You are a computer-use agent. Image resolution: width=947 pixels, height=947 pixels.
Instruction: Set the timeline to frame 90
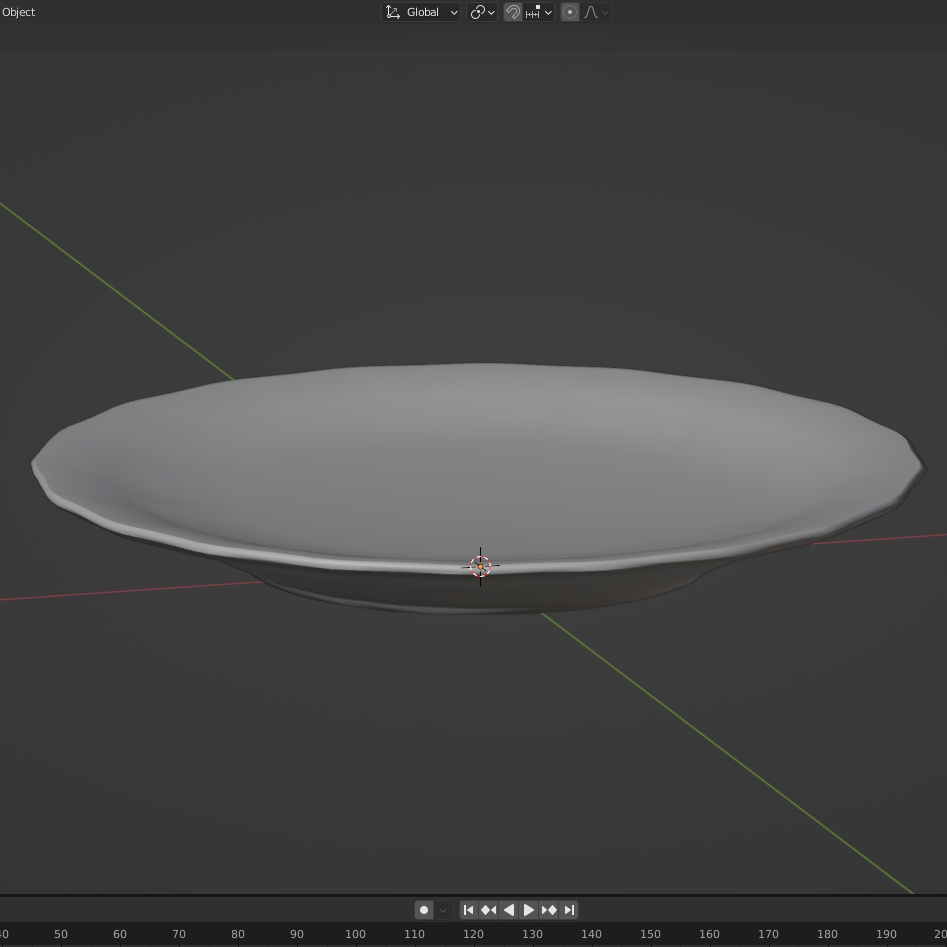297,934
